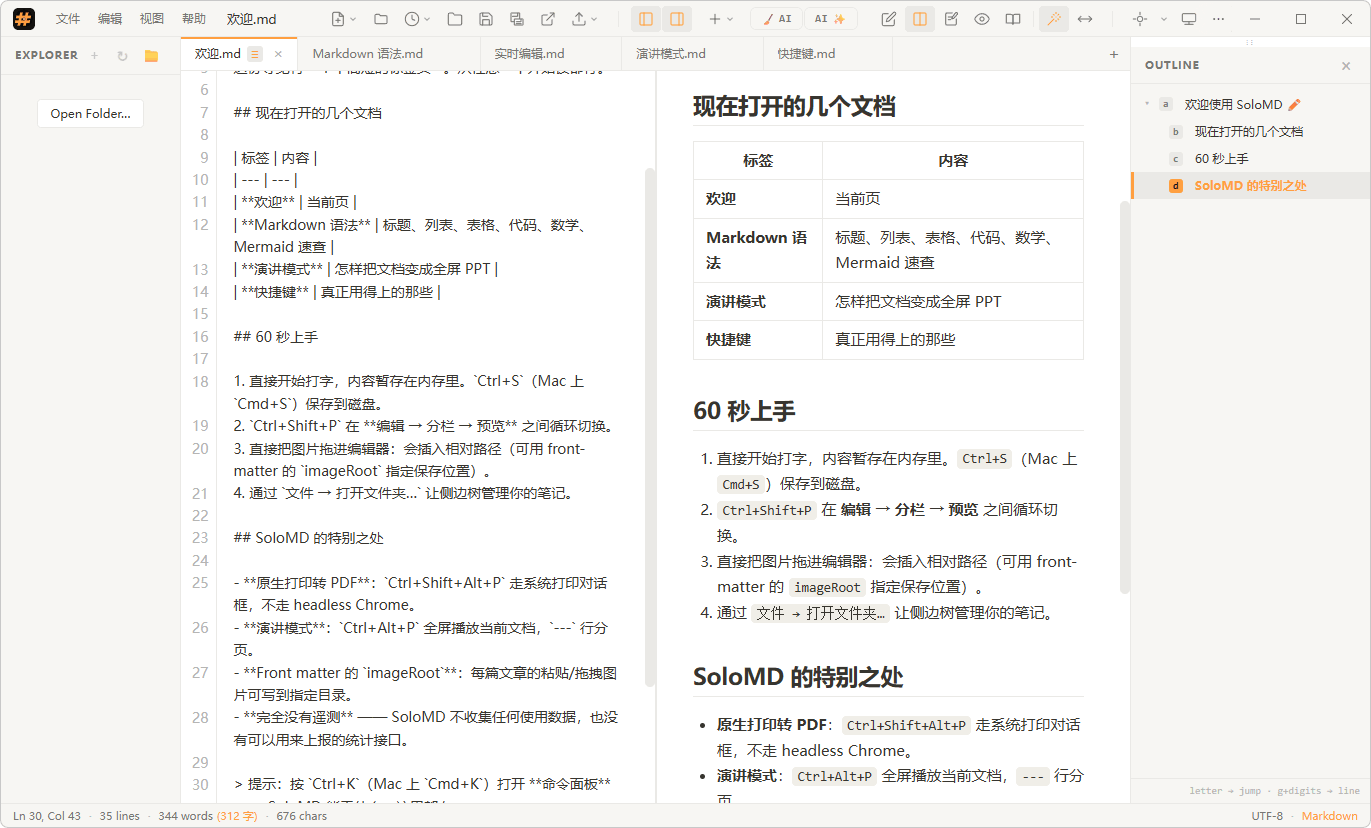Screen dimensions: 1371x828
Task: Click the AI sparkle button
Action: tap(829, 19)
